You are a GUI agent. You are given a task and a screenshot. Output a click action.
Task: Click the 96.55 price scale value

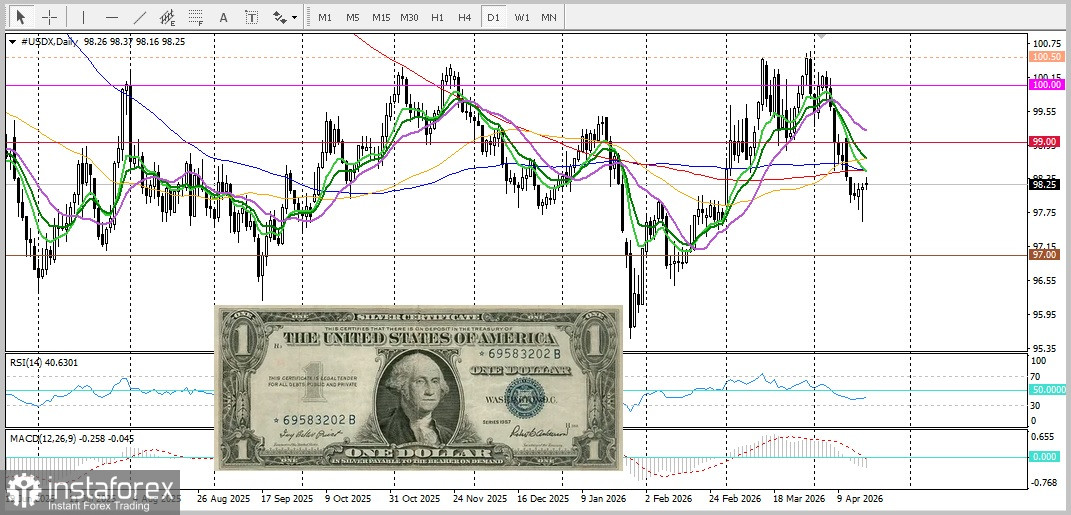[x=1045, y=280]
